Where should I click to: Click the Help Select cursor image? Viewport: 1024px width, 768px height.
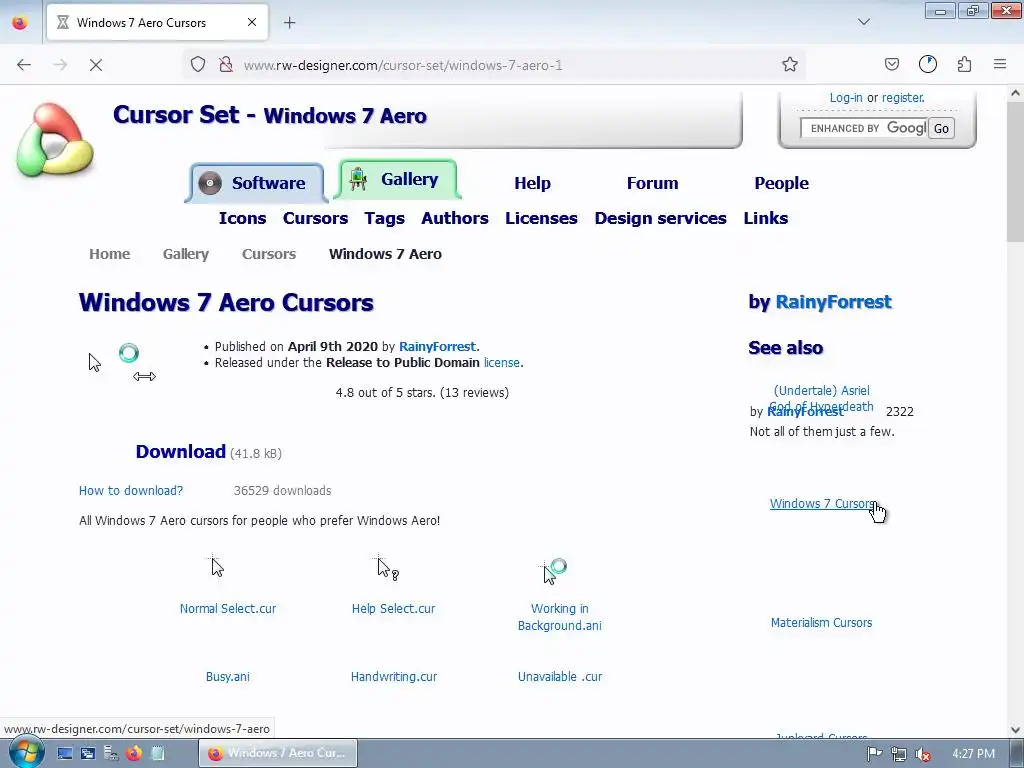click(x=387, y=568)
